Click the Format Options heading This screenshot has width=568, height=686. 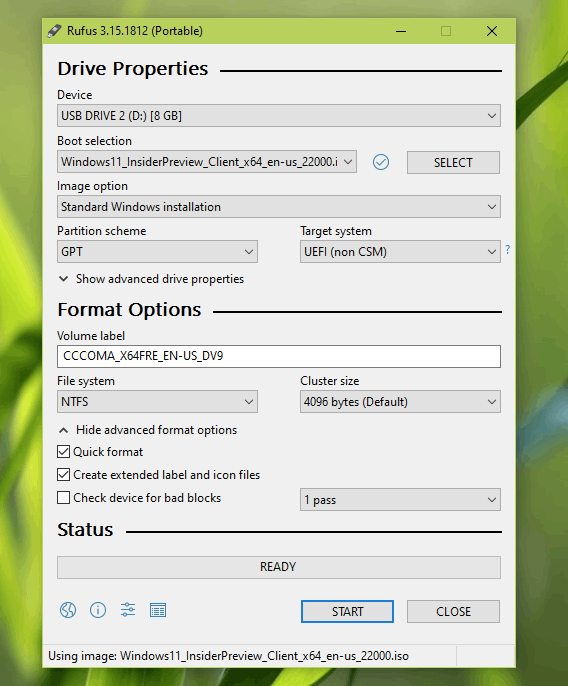129,310
